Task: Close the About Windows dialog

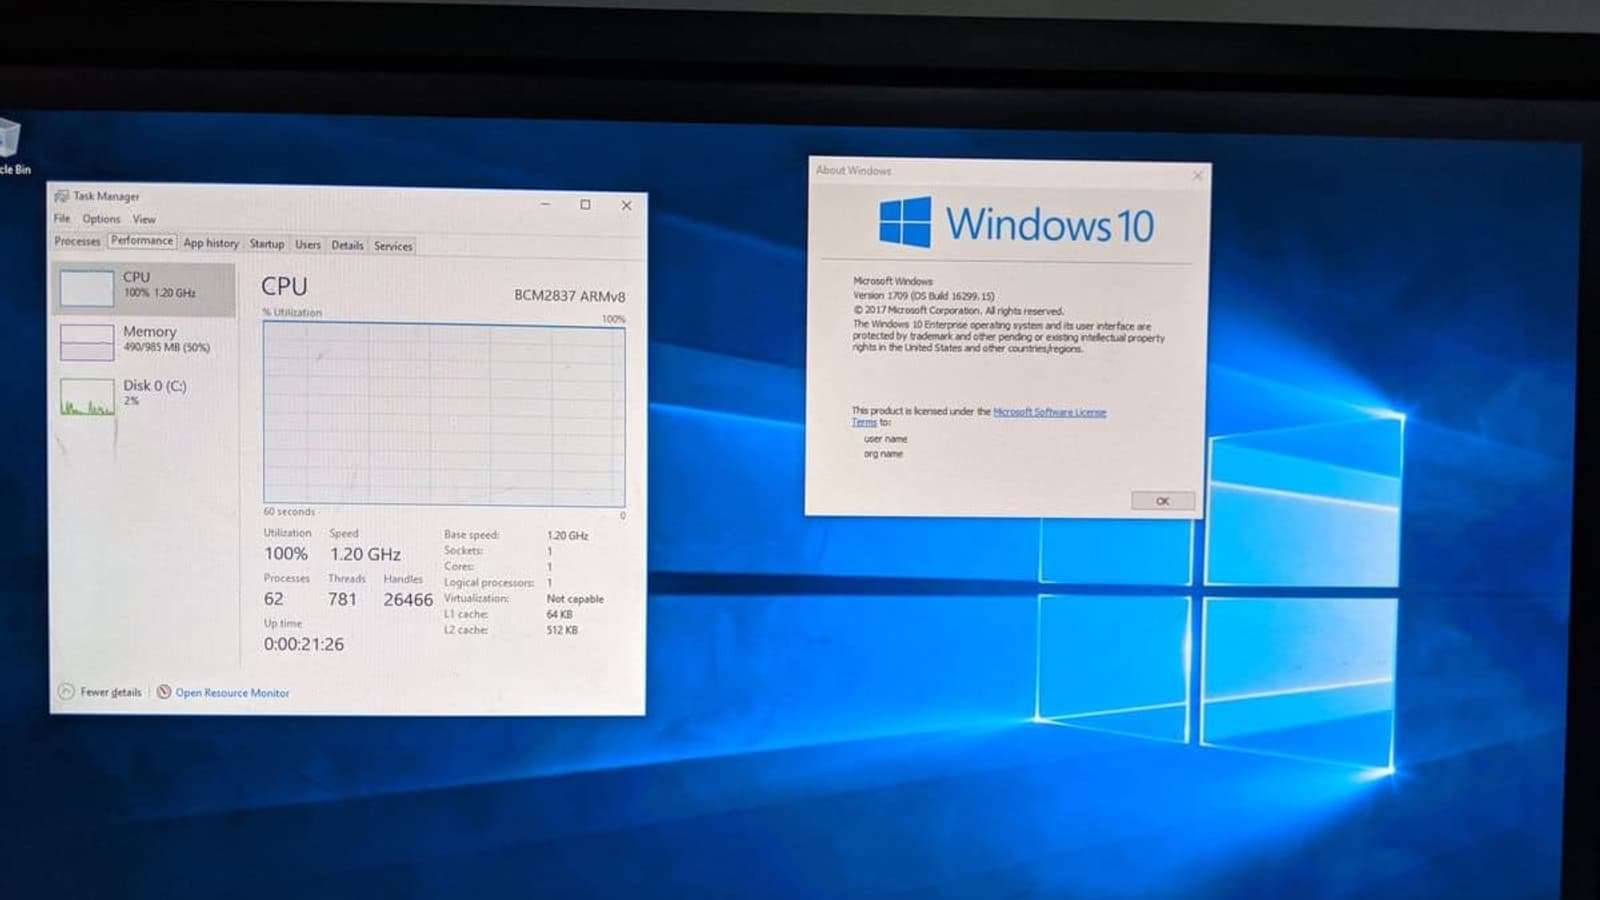Action: pos(1197,176)
